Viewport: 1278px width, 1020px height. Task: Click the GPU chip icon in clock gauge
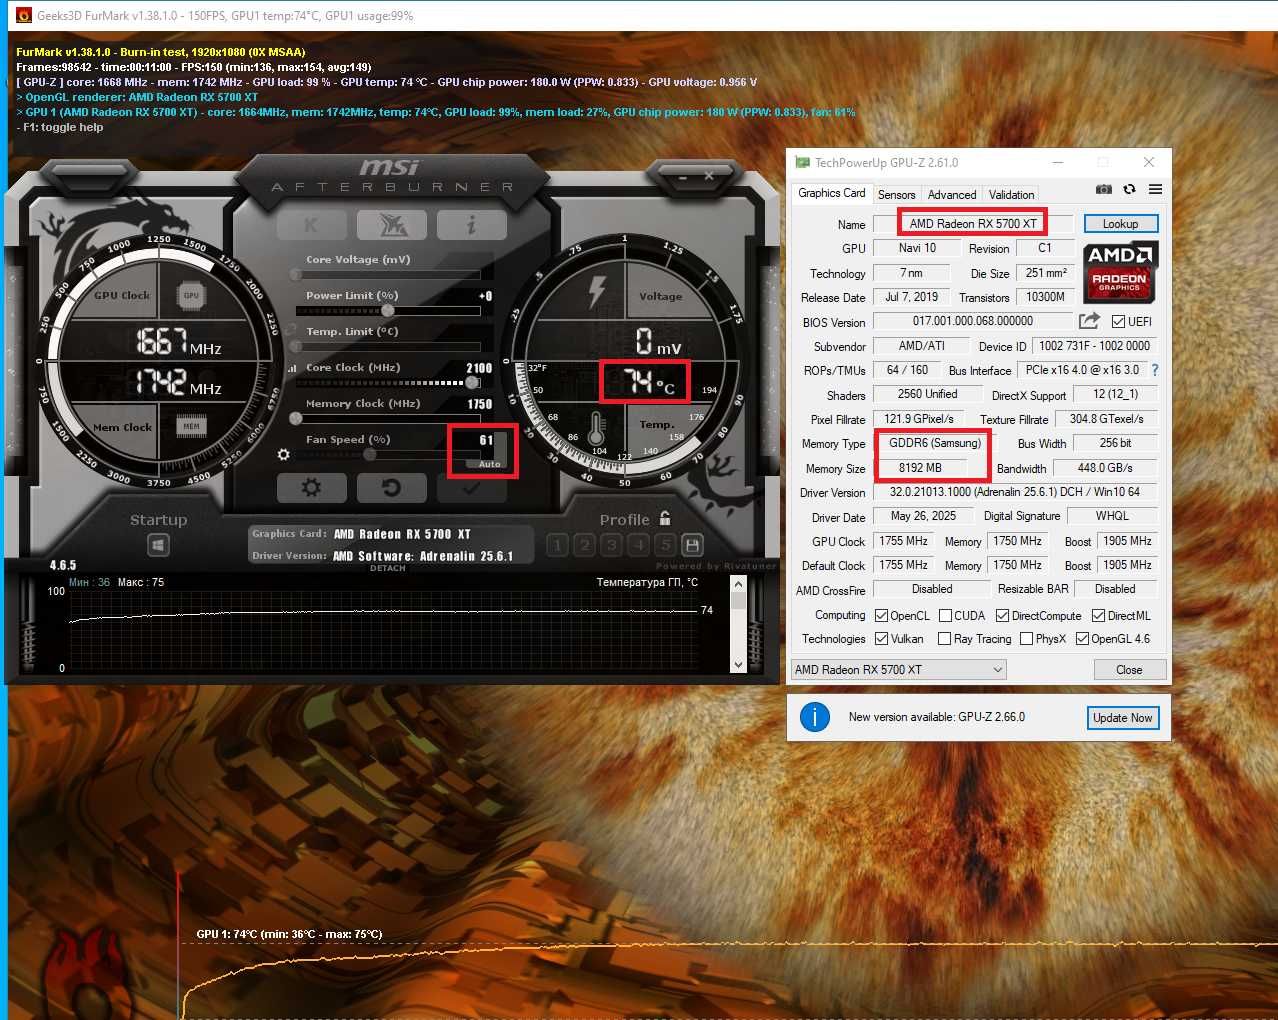191,295
